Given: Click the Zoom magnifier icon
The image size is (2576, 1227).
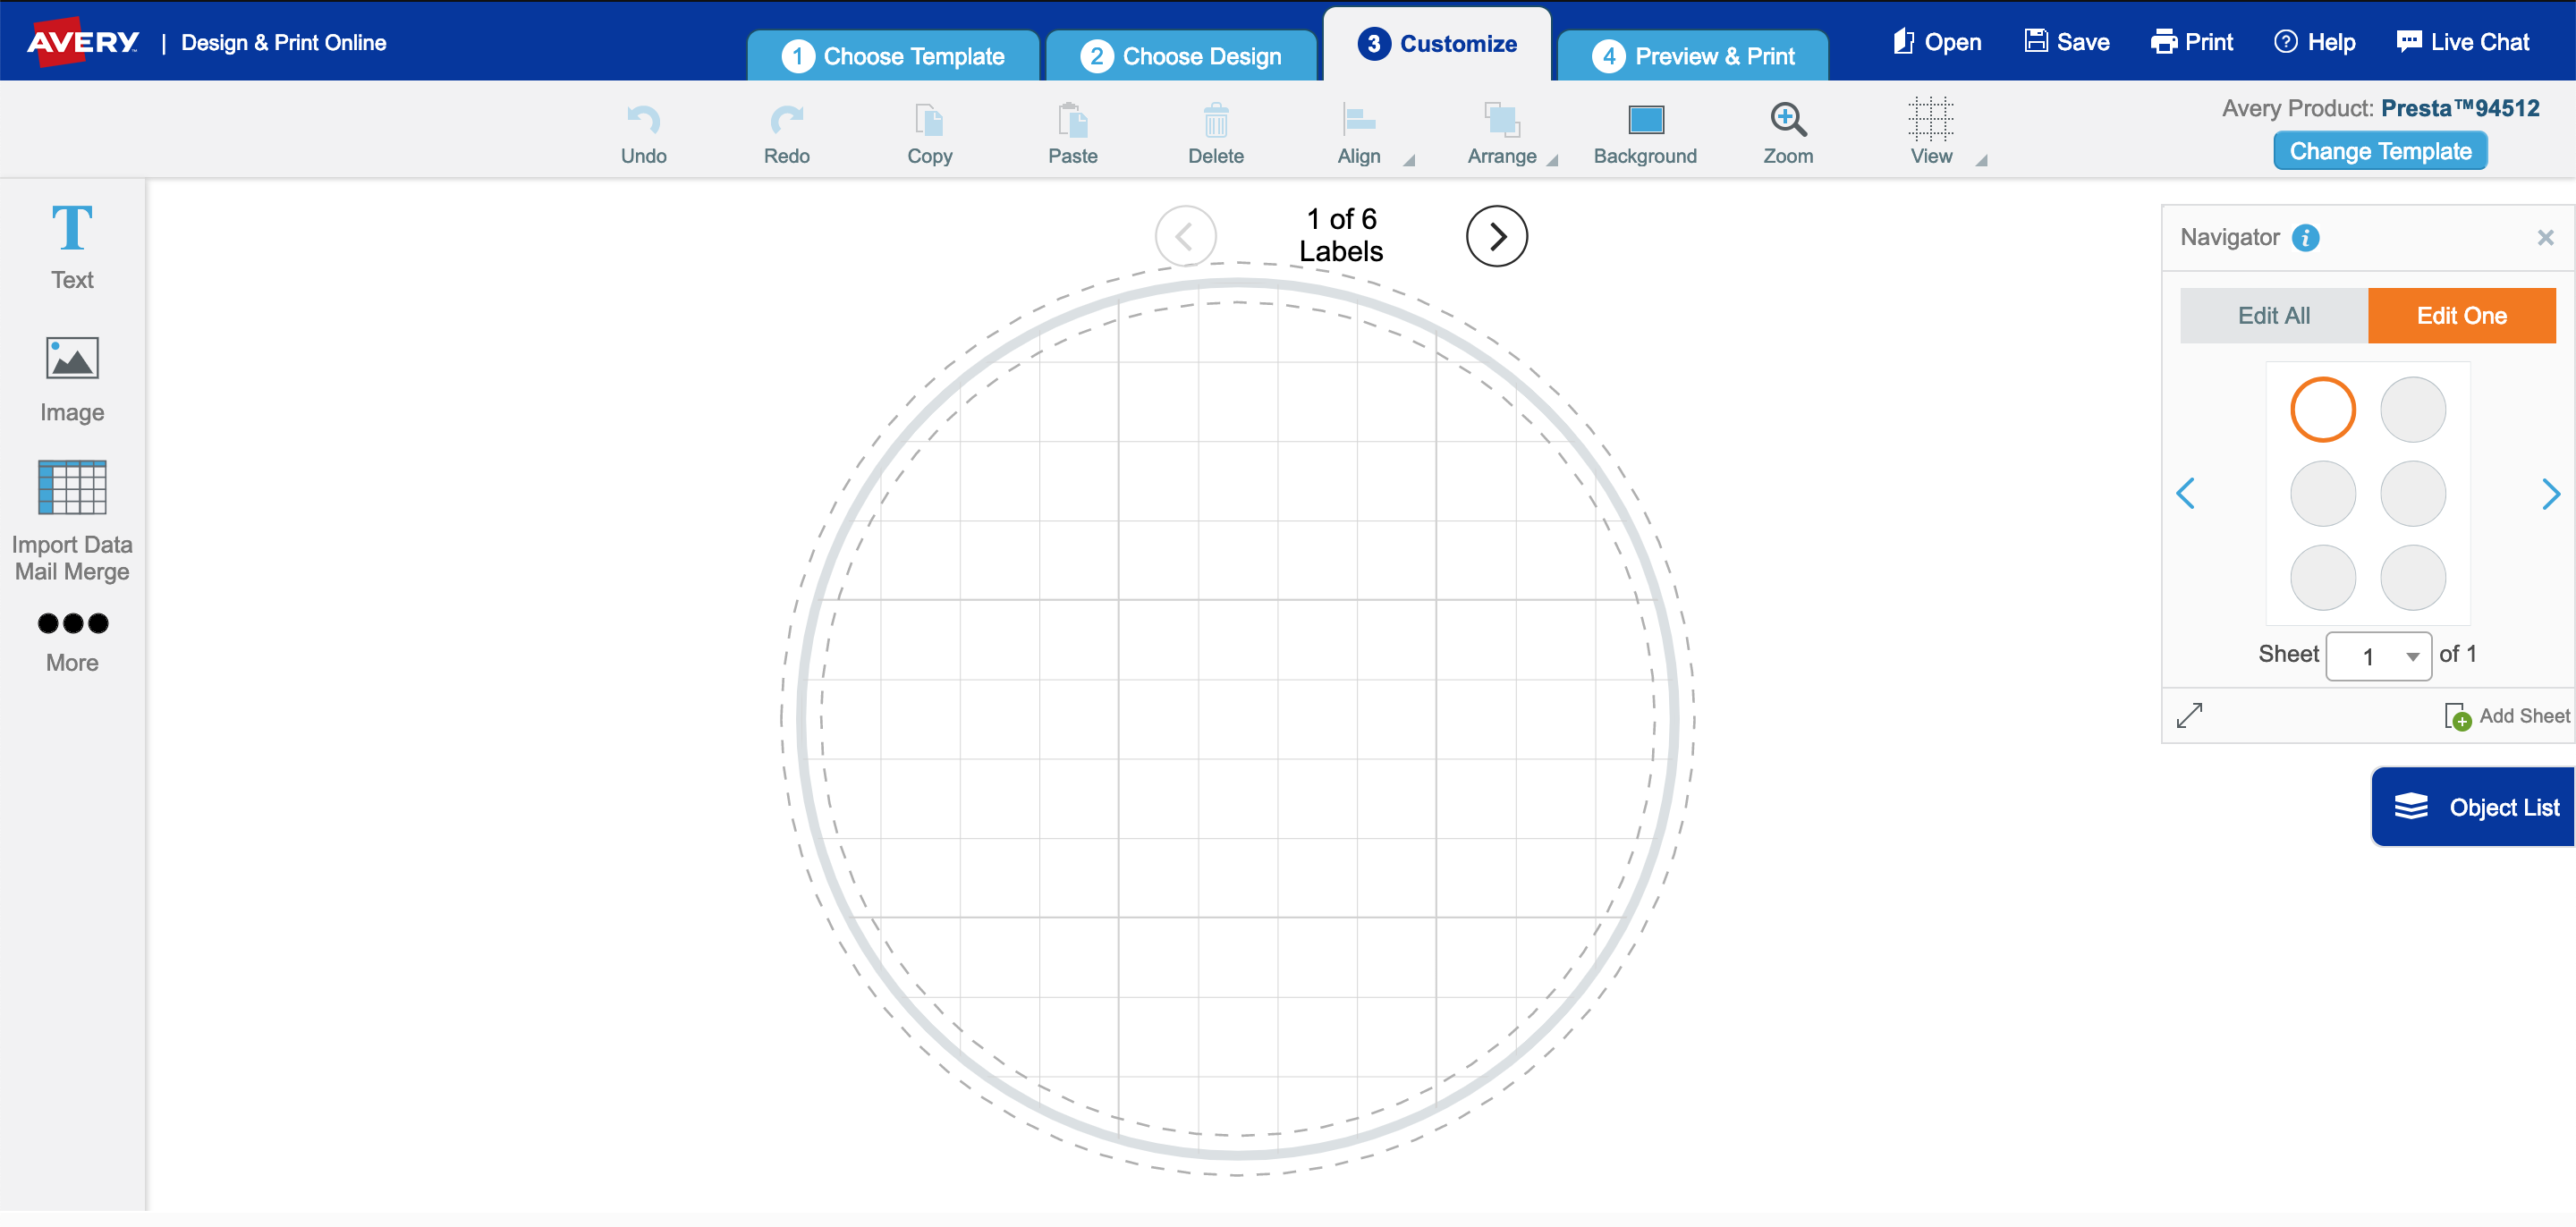Looking at the screenshot, I should click(1788, 120).
